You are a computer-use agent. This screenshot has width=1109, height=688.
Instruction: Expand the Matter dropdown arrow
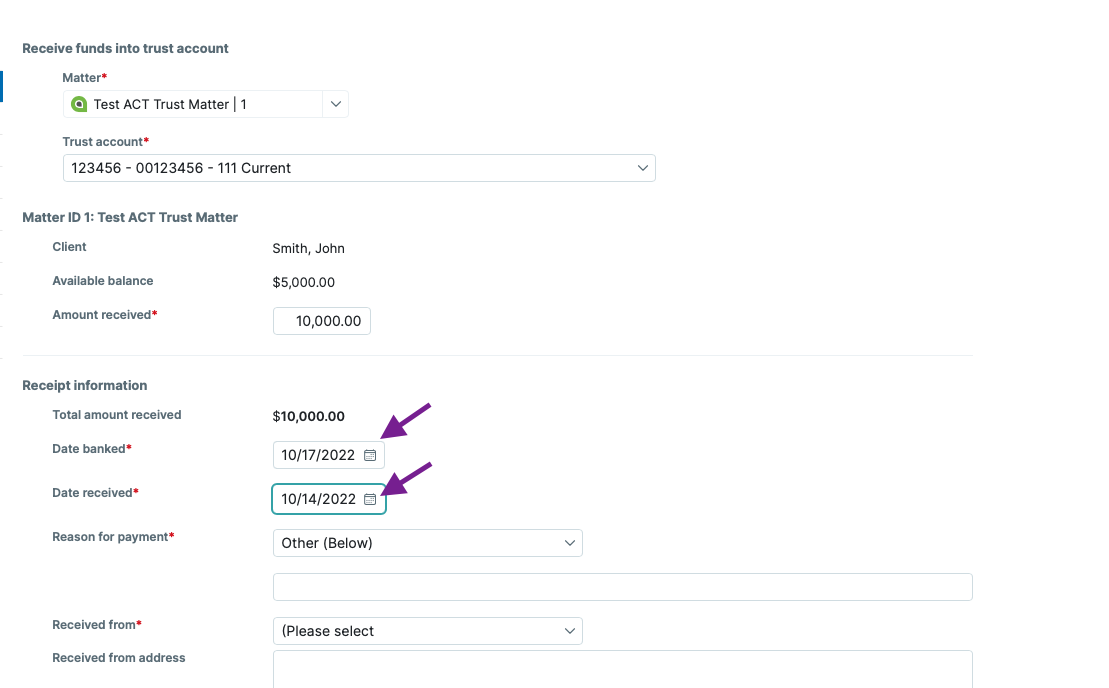[335, 105]
